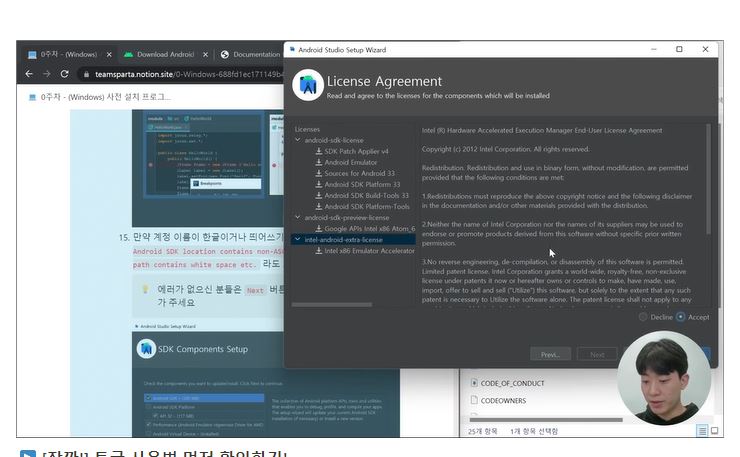Click download icon beside Android Emulator
Image resolution: width=740 pixels, height=457 pixels.
(319, 162)
